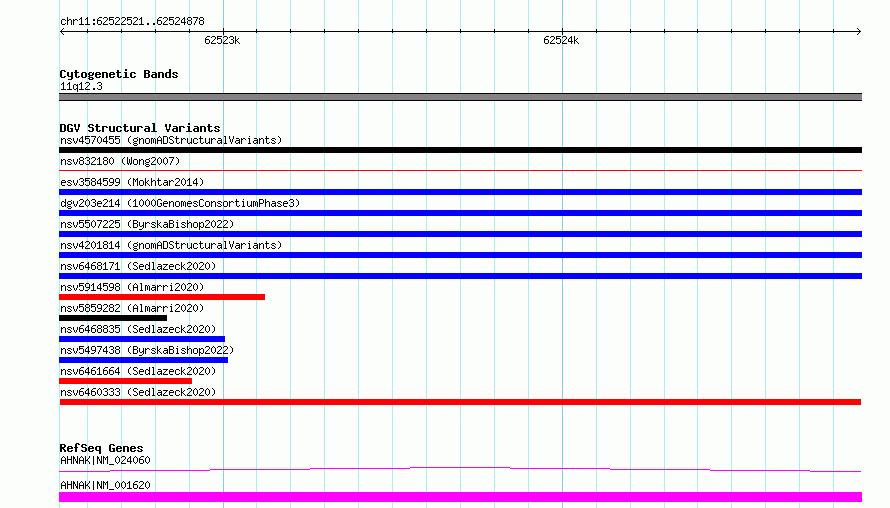
Task: Open variant nsv4201814 (gnomADStructuralVariants) label
Action: pos(171,245)
